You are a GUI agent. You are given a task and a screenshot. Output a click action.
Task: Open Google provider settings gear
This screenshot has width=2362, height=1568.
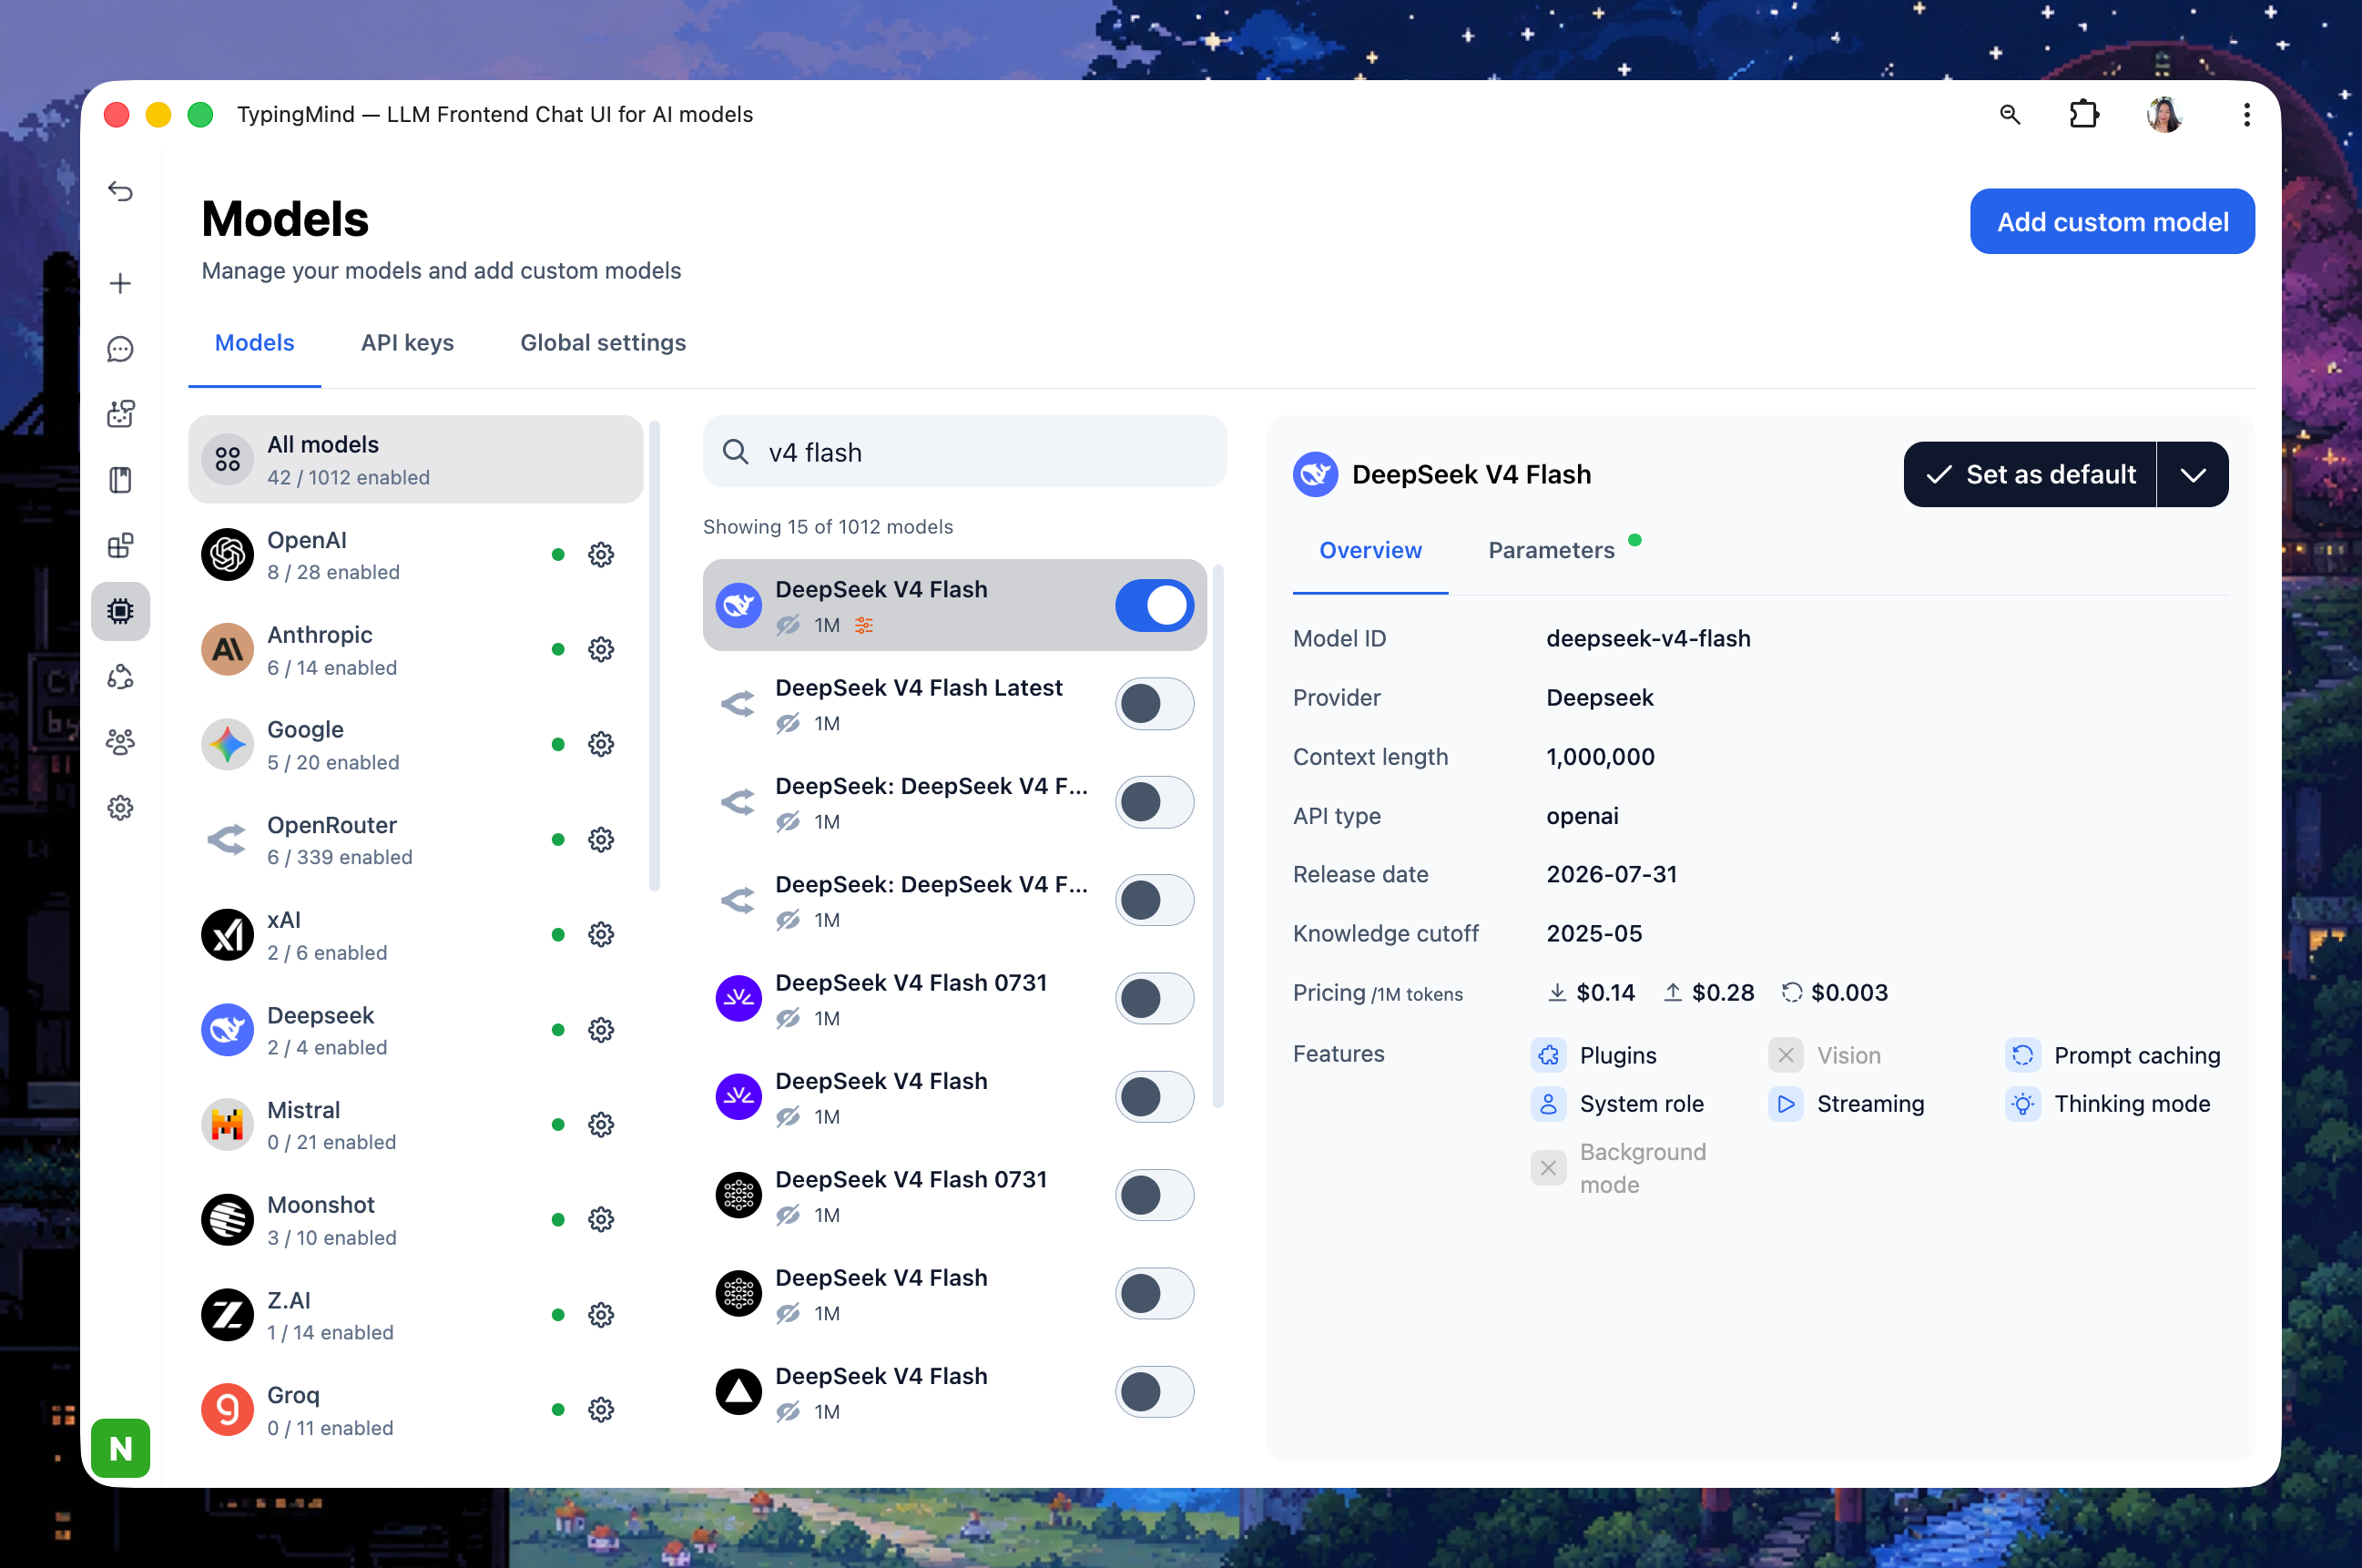pos(601,744)
